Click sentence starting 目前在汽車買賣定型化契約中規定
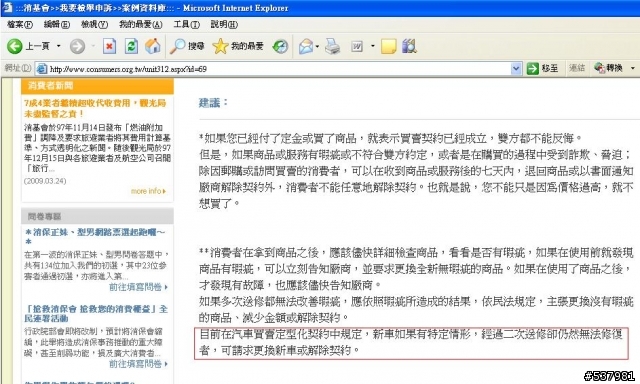This screenshot has height=384, width=640. 411,342
